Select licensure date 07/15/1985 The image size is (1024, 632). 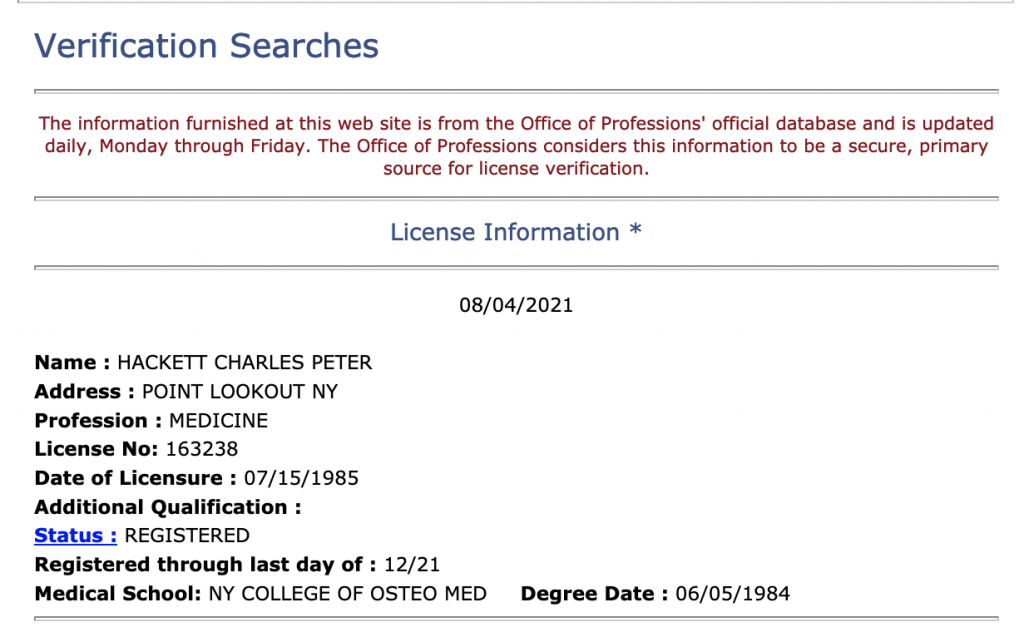pyautogui.click(x=301, y=478)
